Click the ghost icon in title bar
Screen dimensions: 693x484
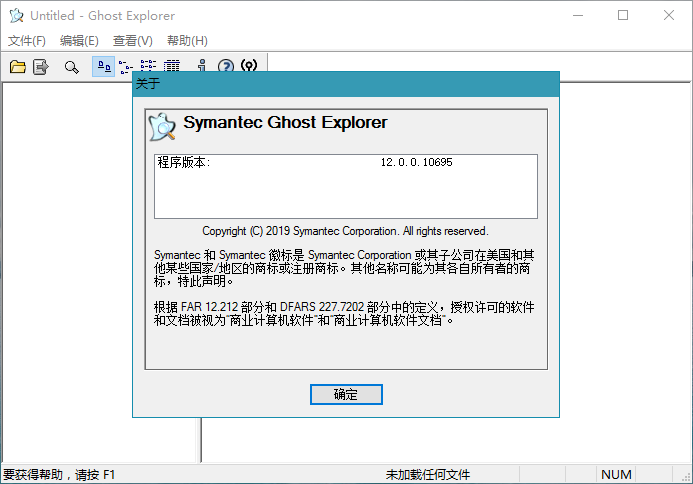tap(16, 16)
